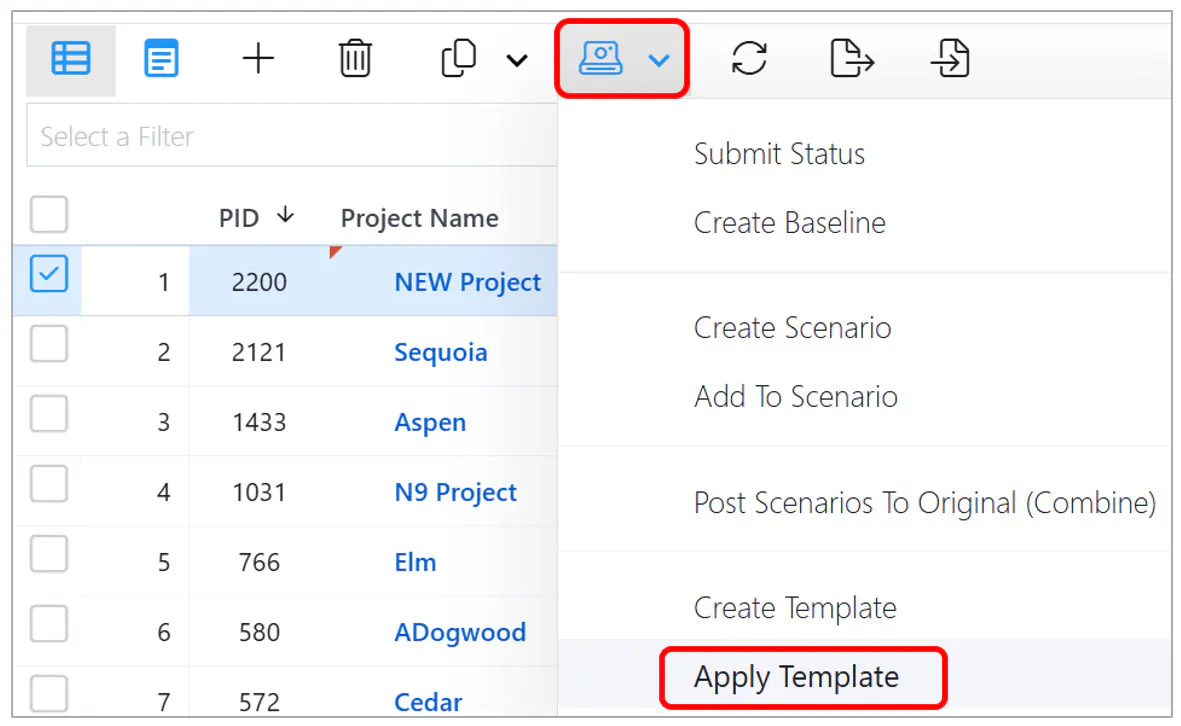
Task: Choose Submit Status from the menu
Action: click(x=780, y=154)
